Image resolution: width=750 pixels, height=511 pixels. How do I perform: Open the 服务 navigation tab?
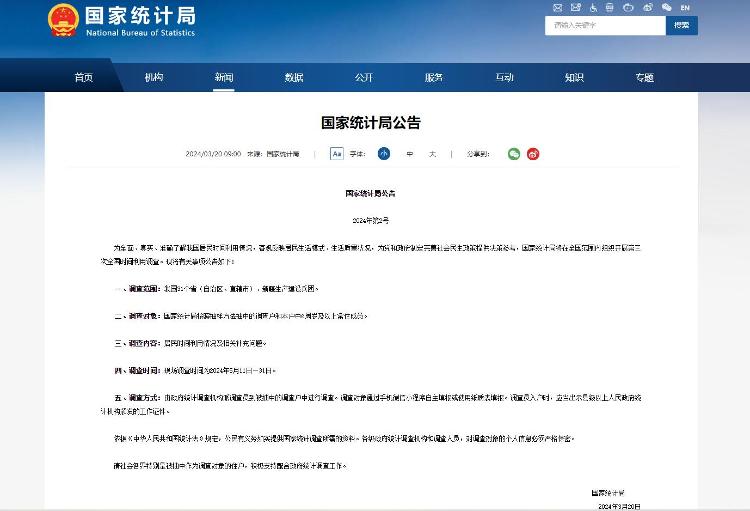(434, 77)
